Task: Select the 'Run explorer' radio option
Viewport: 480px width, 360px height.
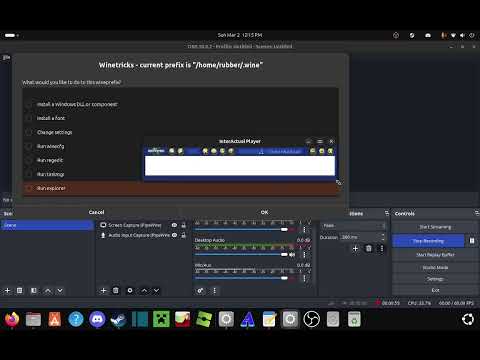Action: [x=29, y=188]
